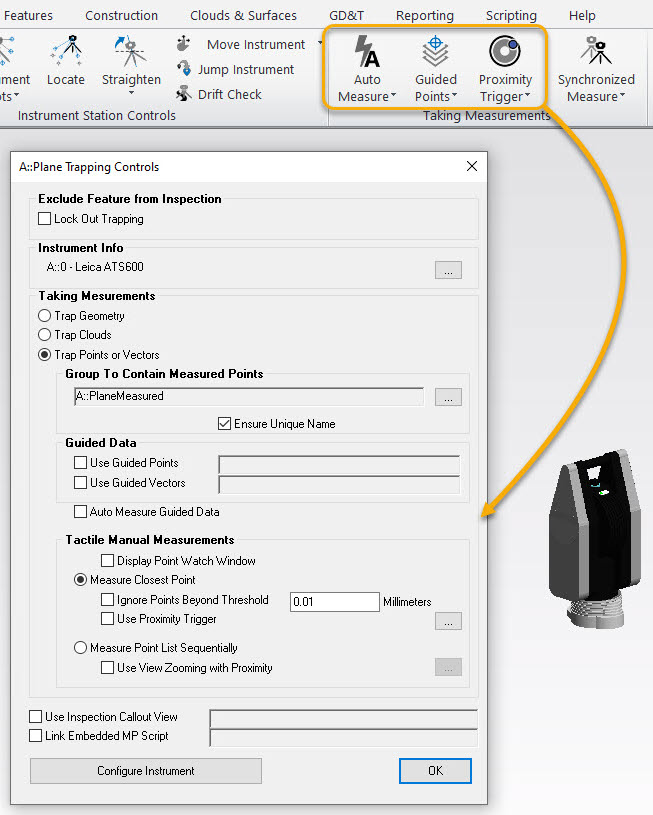Choose Measure Point List Sequentially

pyautogui.click(x=81, y=648)
